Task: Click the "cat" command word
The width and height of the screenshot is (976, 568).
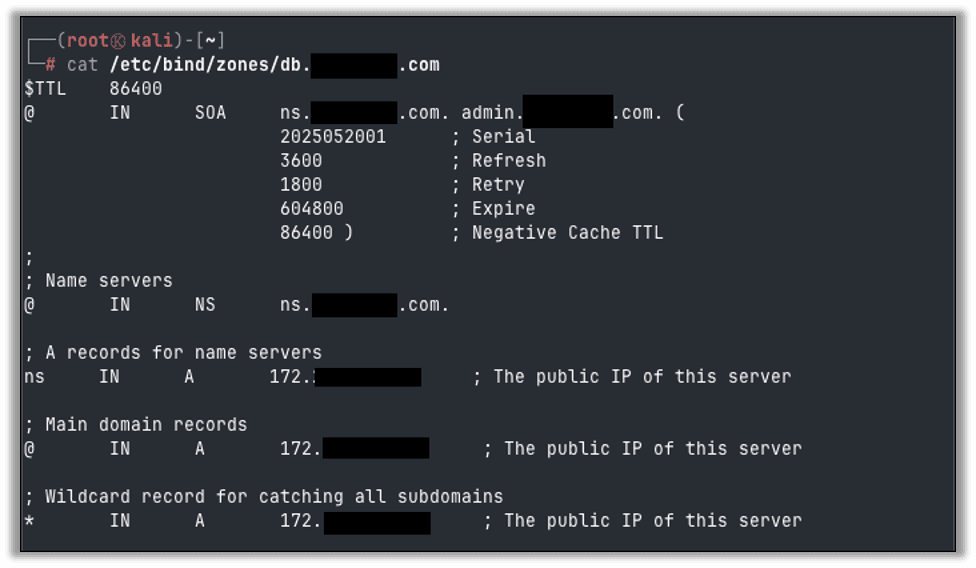Action: pyautogui.click(x=82, y=65)
